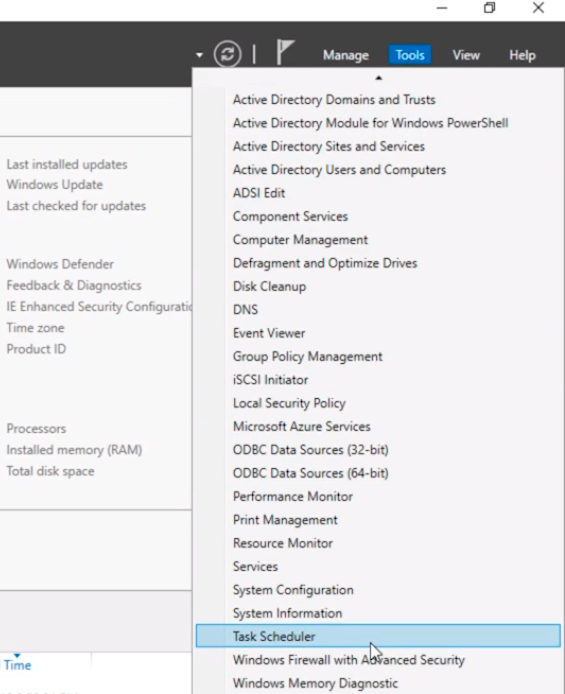This screenshot has height=694, width=565.
Task: Click the Last installed updates label
Action: tap(67, 165)
